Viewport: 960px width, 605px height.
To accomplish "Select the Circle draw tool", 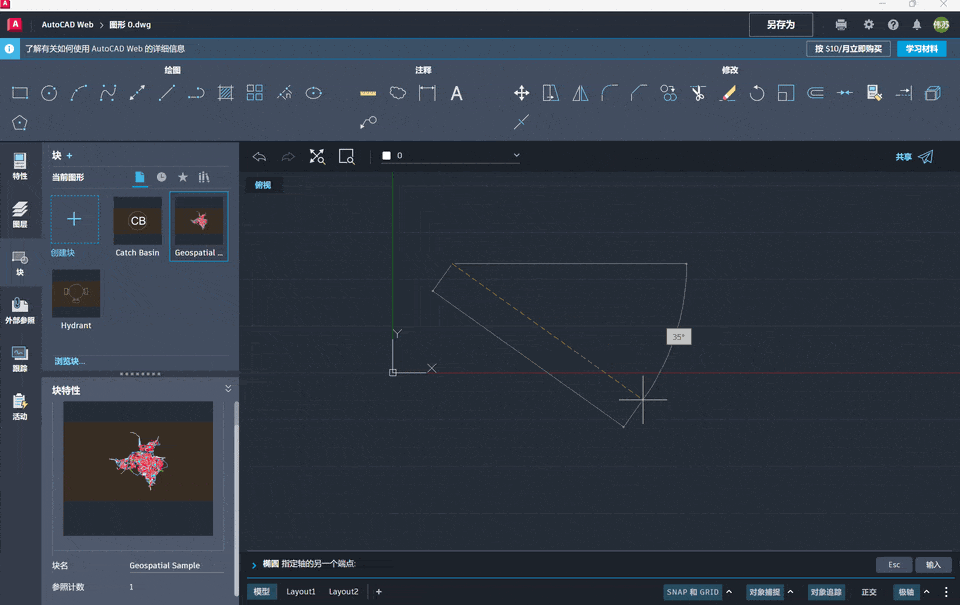I will (49, 93).
